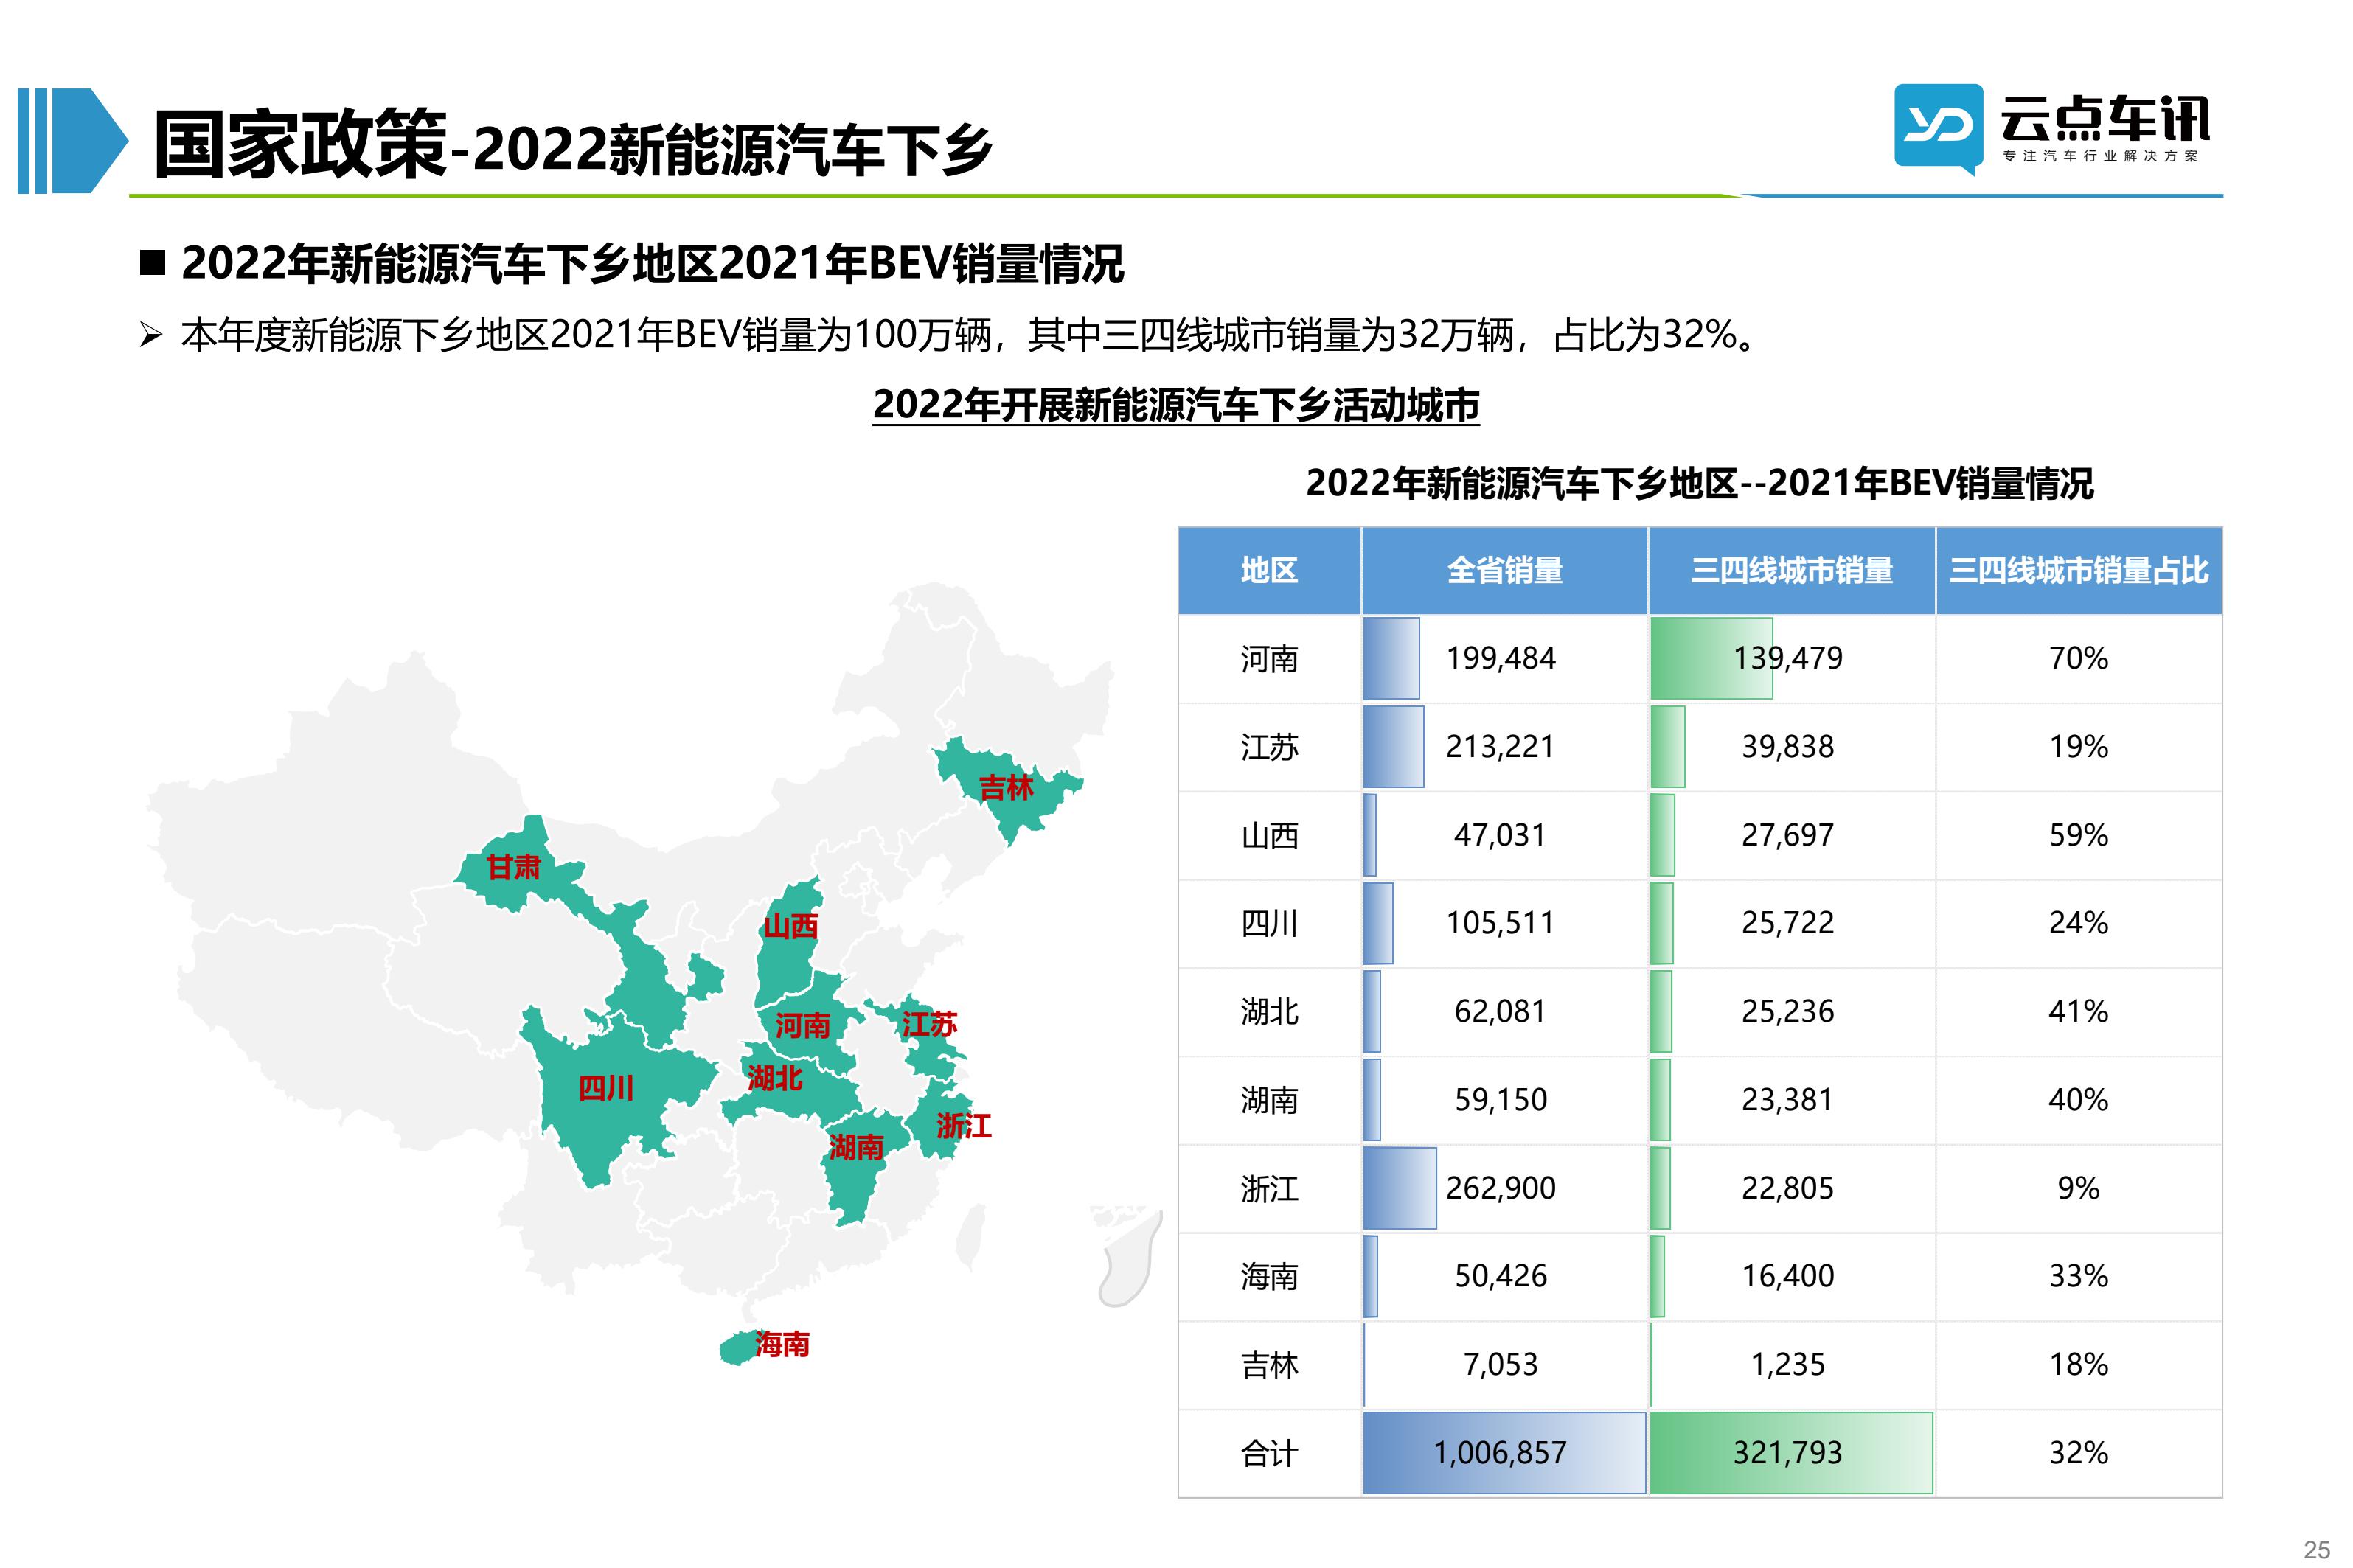
Task: Select the value 1,235
Action: [x=1788, y=1364]
